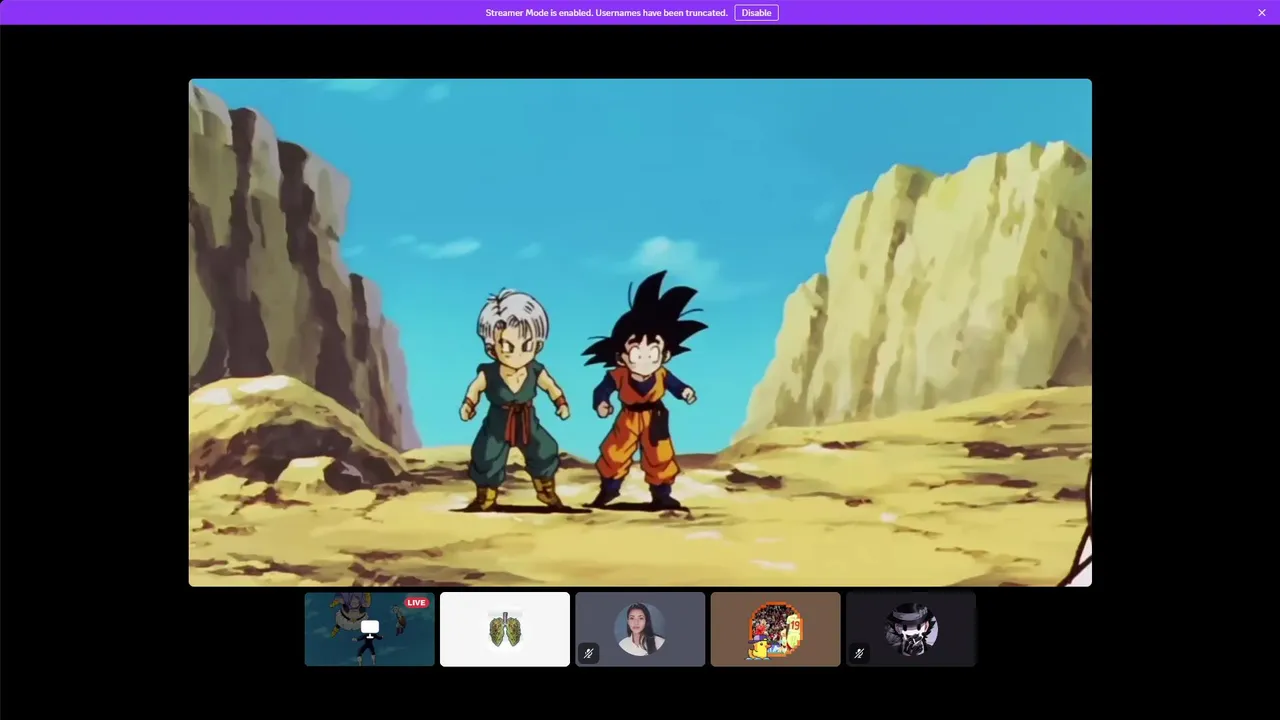Click the red LIVE badge
Viewport: 1280px width, 720px height.
pos(416,602)
